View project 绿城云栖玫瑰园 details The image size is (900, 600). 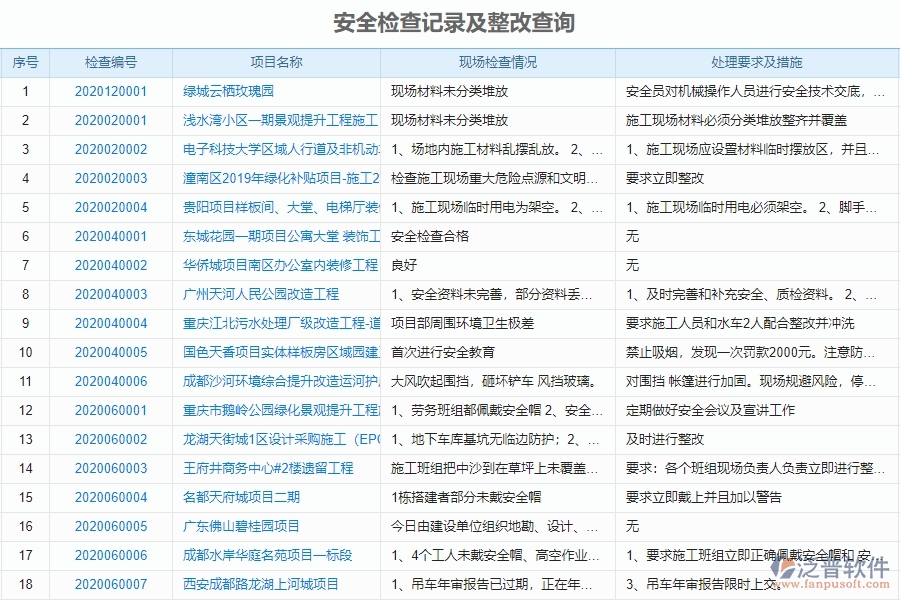point(220,91)
